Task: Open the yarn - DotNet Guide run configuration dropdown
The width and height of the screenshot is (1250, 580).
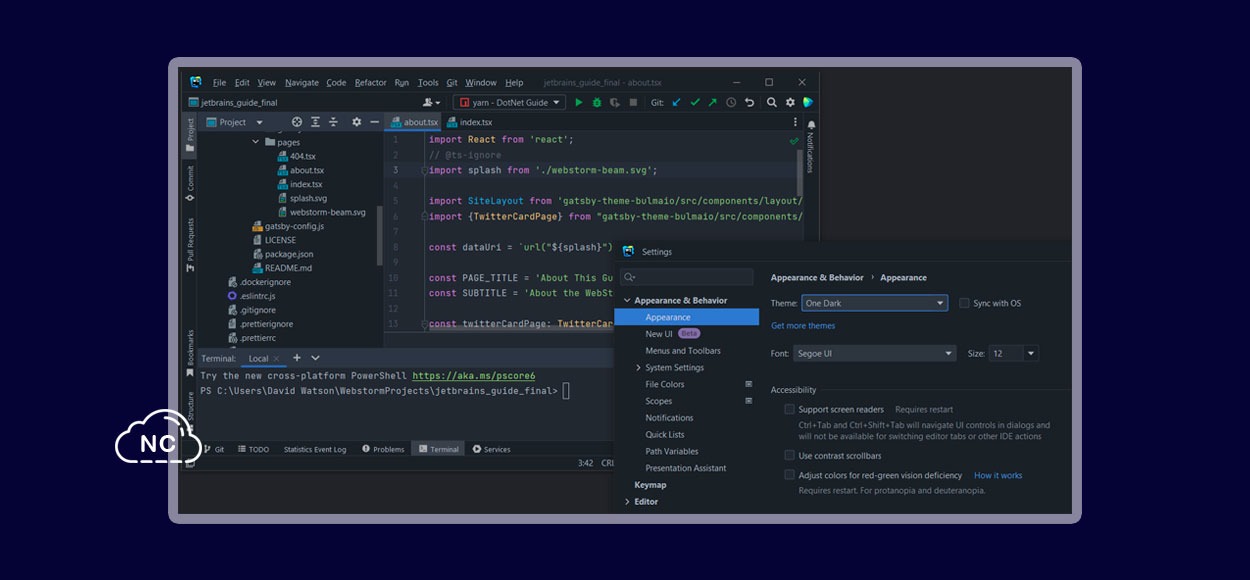Action: point(509,102)
